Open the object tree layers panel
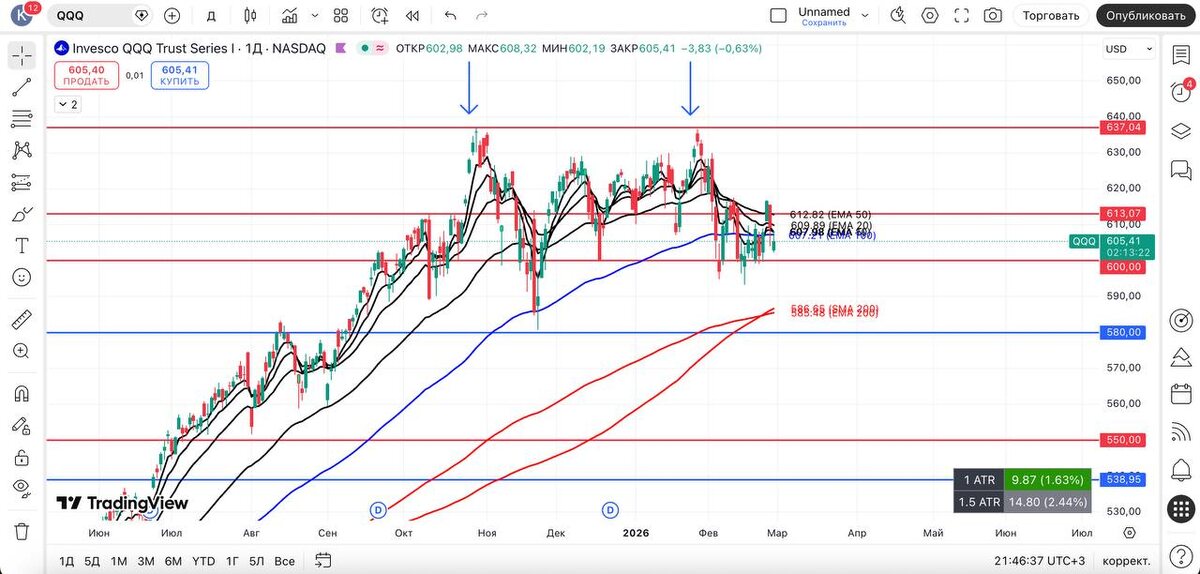The height and width of the screenshot is (574, 1200). (1181, 131)
